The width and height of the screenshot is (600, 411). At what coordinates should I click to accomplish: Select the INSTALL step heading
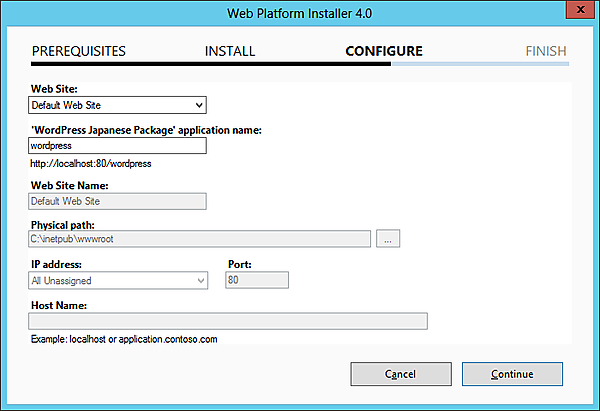230,51
